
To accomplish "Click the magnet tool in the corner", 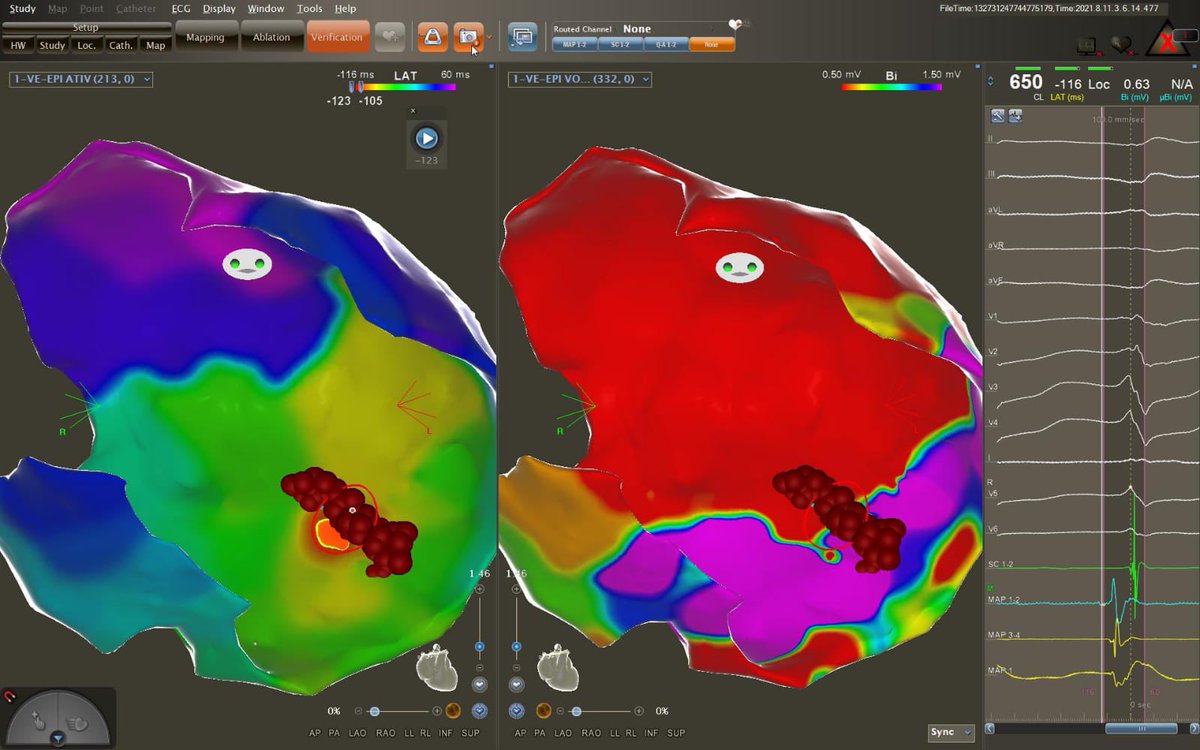I will [x=11, y=698].
